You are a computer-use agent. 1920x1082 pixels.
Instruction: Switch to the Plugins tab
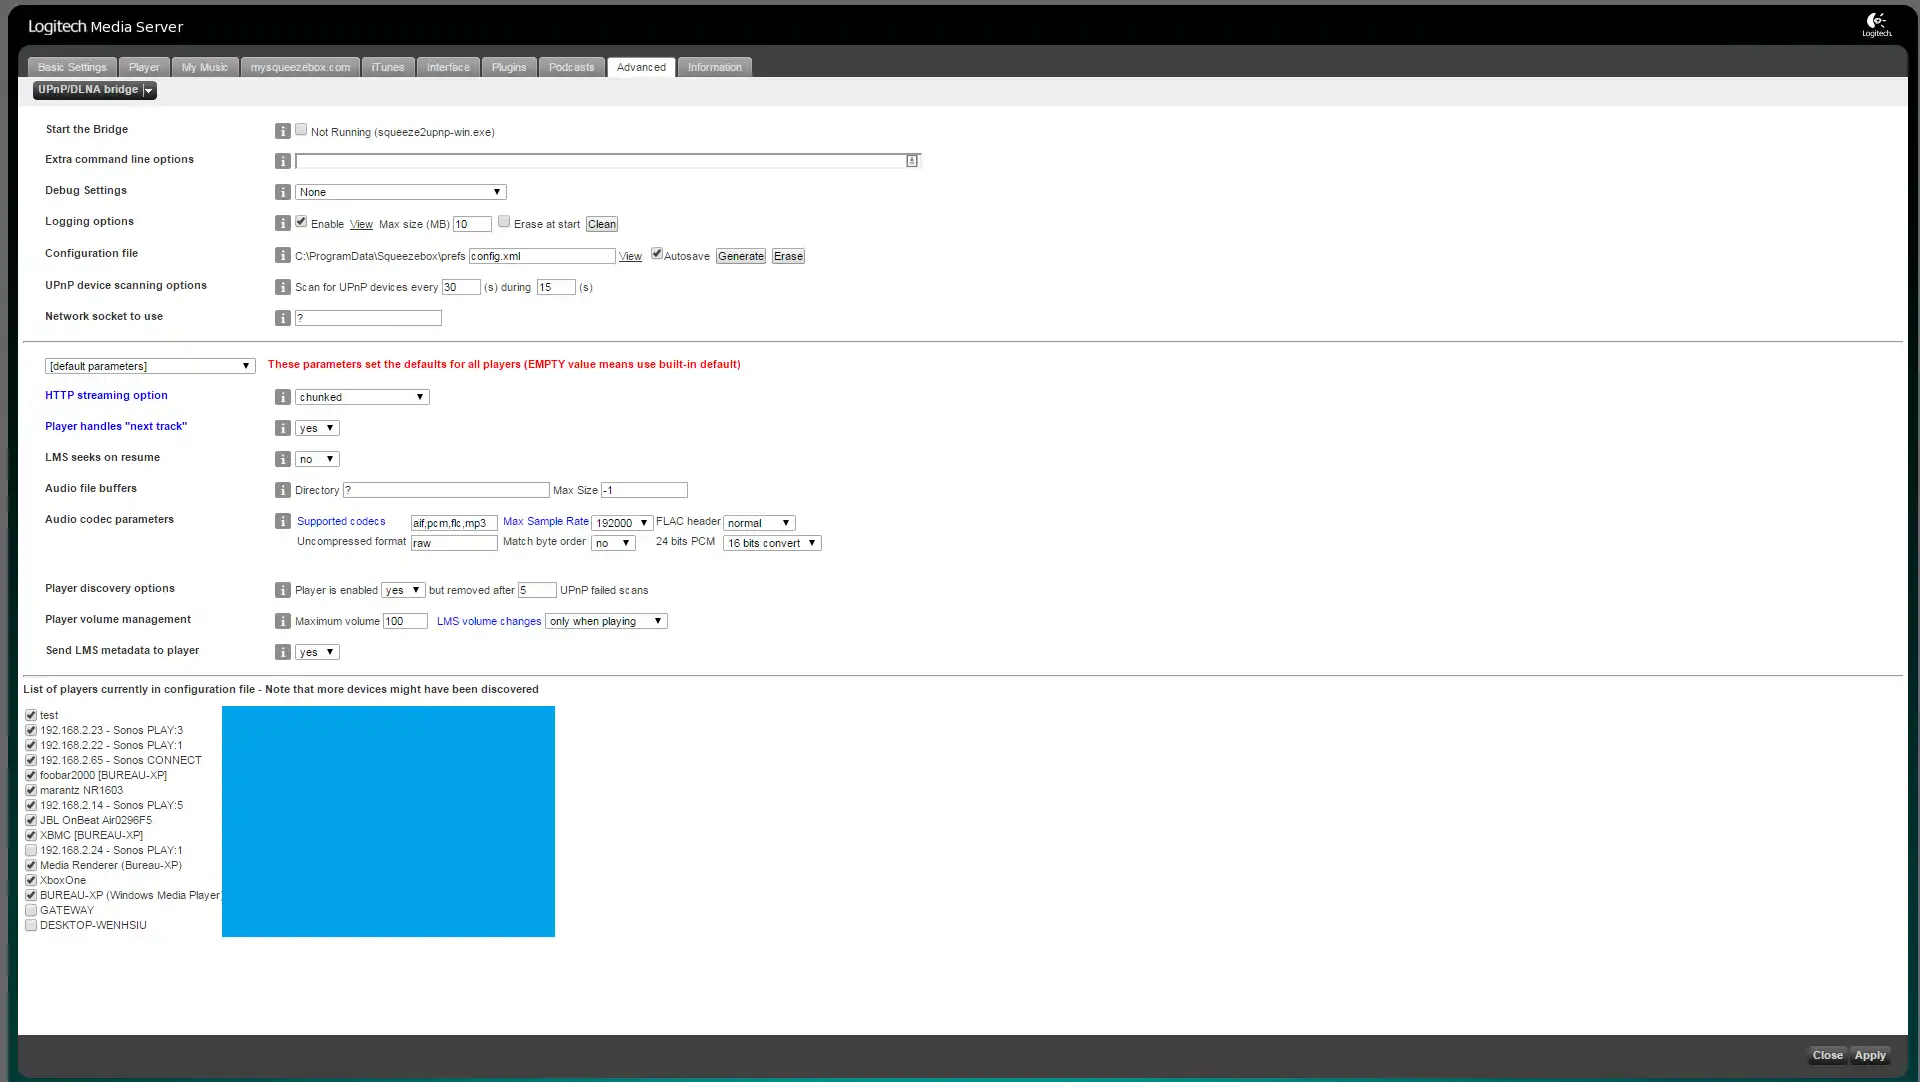(x=508, y=67)
